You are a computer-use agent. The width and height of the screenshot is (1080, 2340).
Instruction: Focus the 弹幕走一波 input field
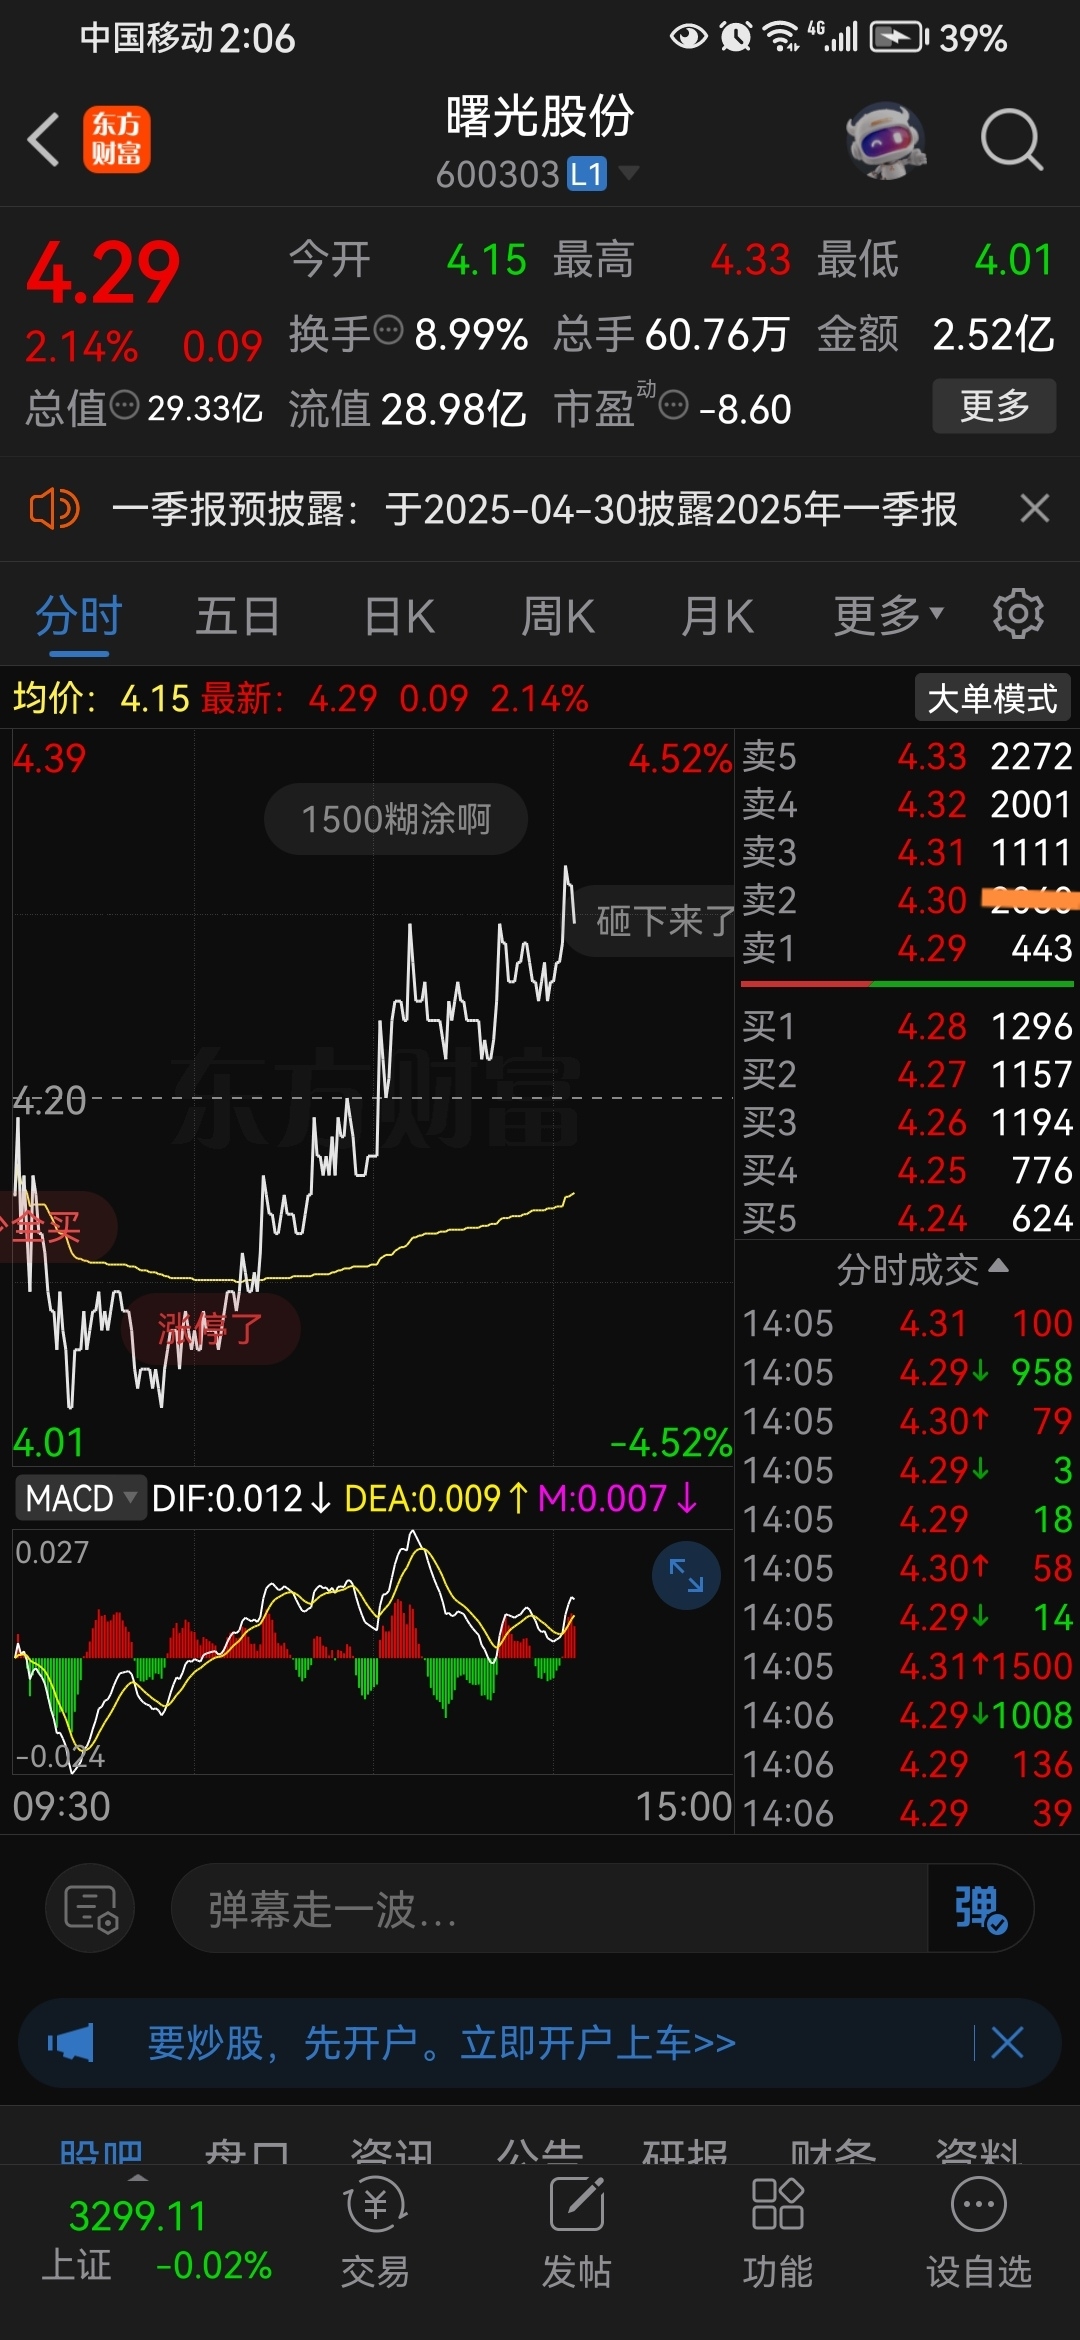[550, 1908]
